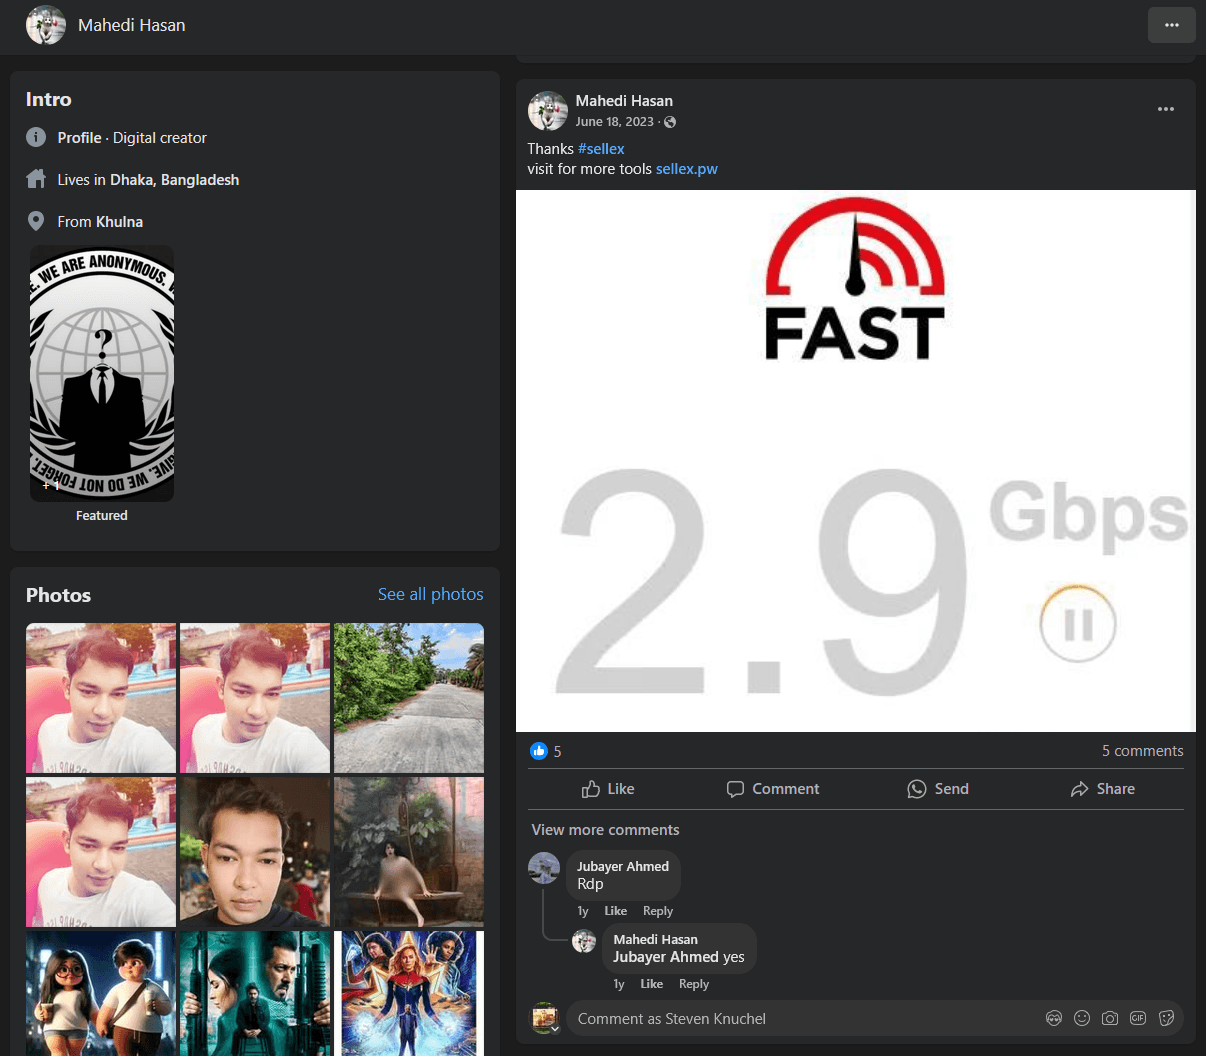Open the Anonymous Featured collection thumbnail
Screen dimensions: 1206x1056
102,373
